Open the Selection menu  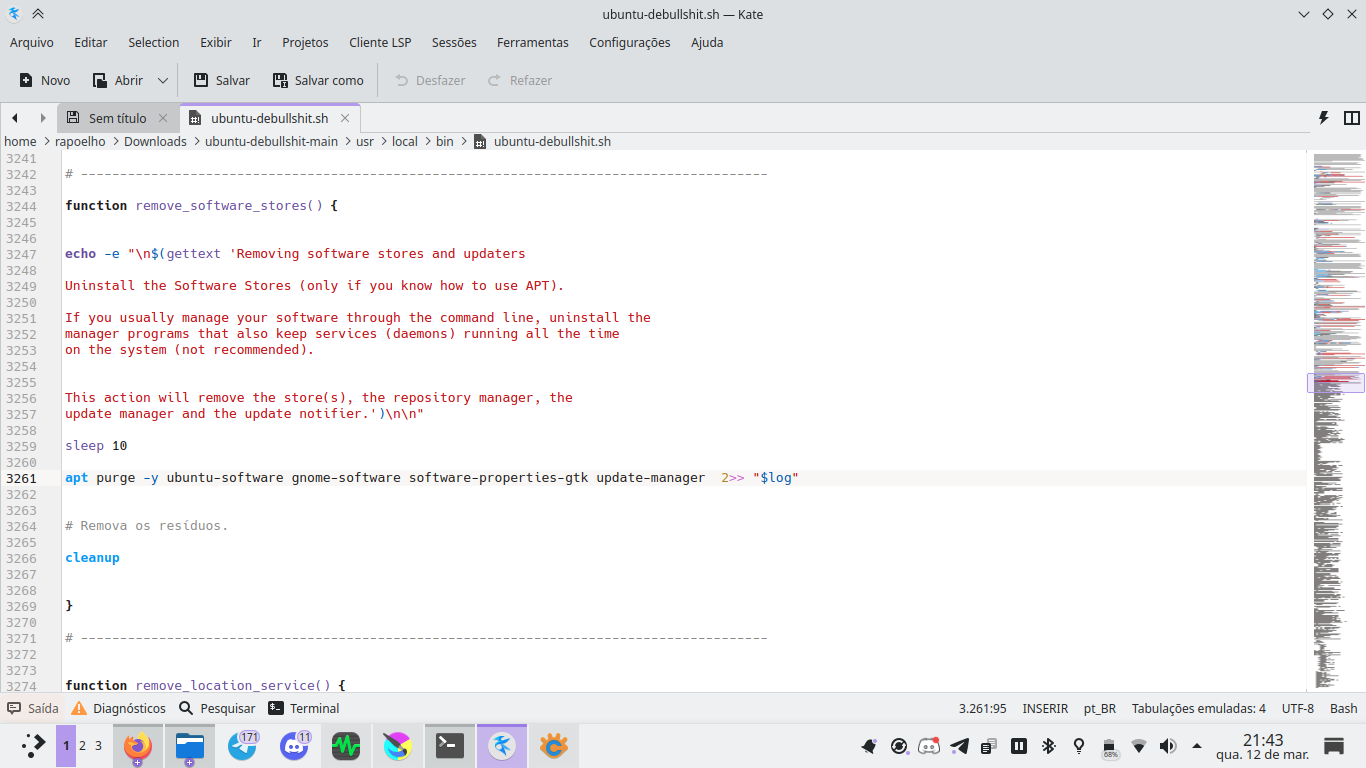coord(154,42)
